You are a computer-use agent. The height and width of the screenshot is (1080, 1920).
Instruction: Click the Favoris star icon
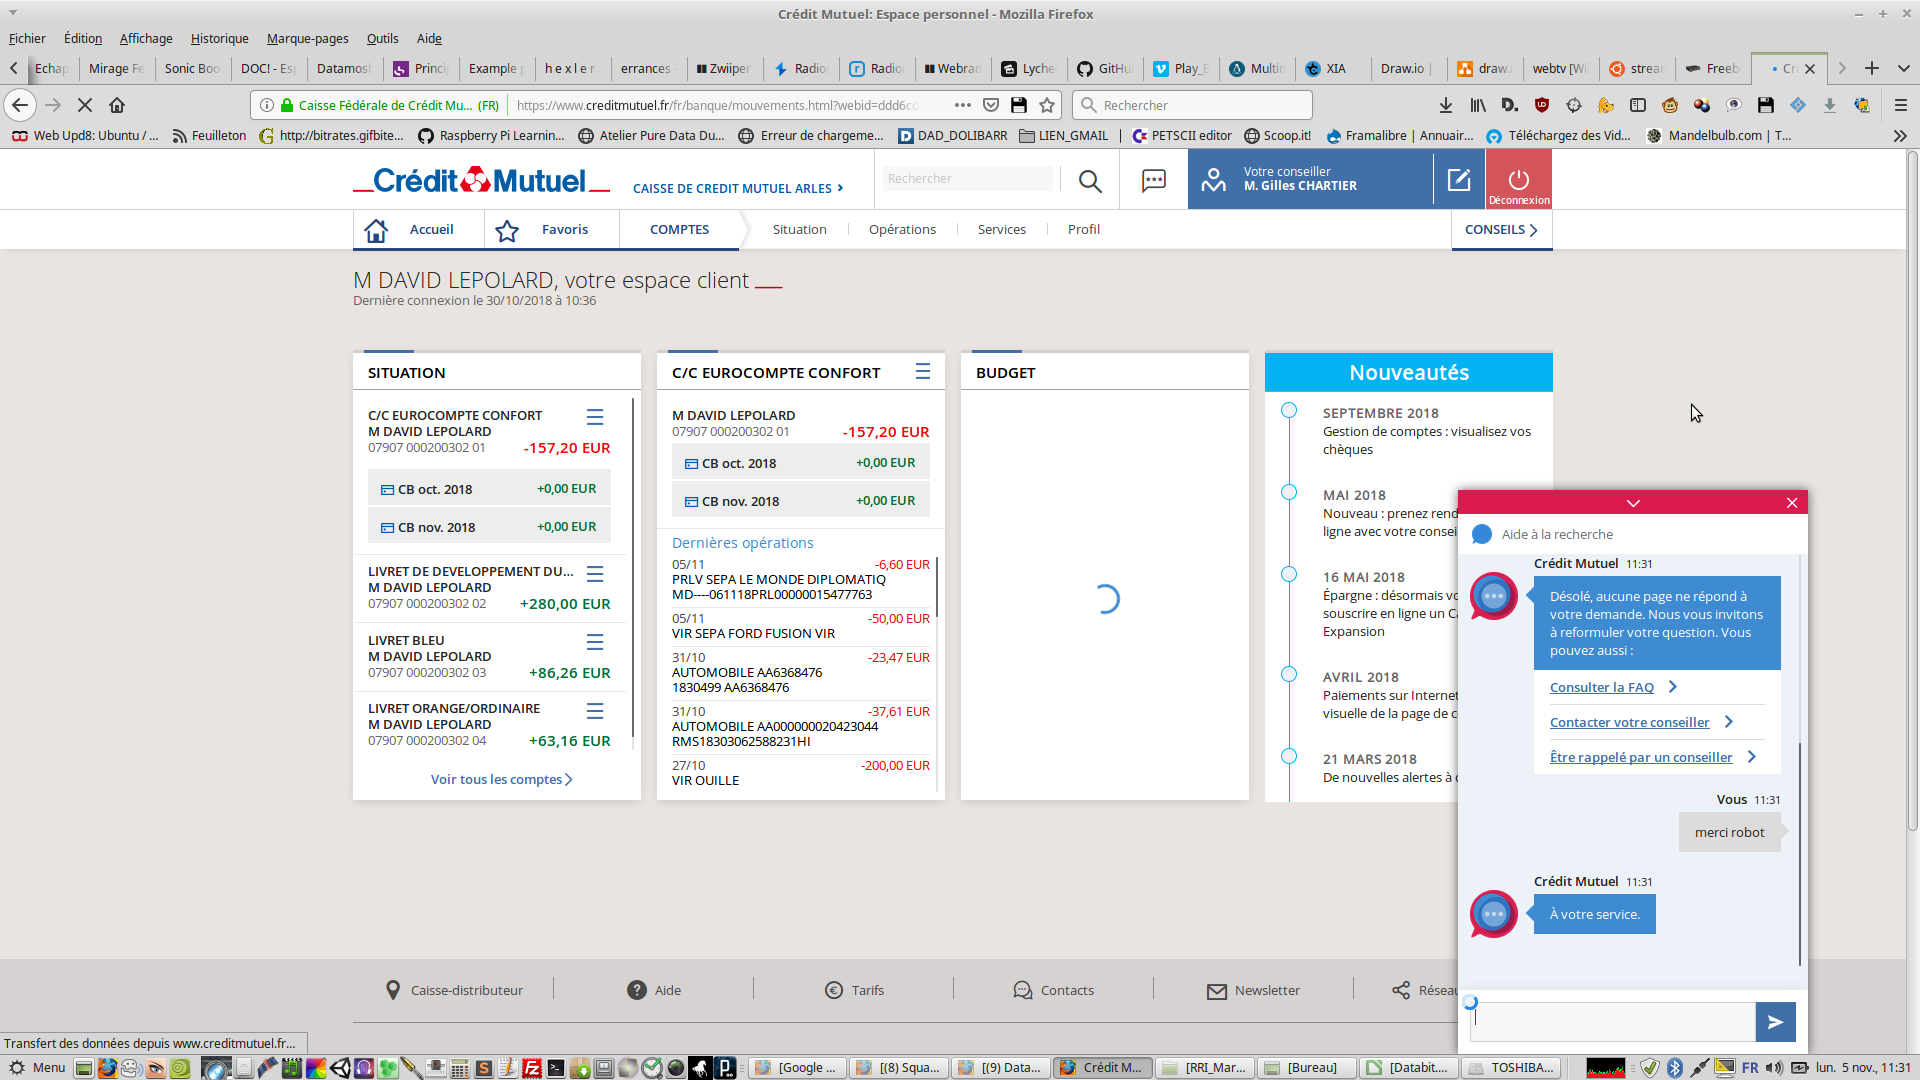coord(507,230)
